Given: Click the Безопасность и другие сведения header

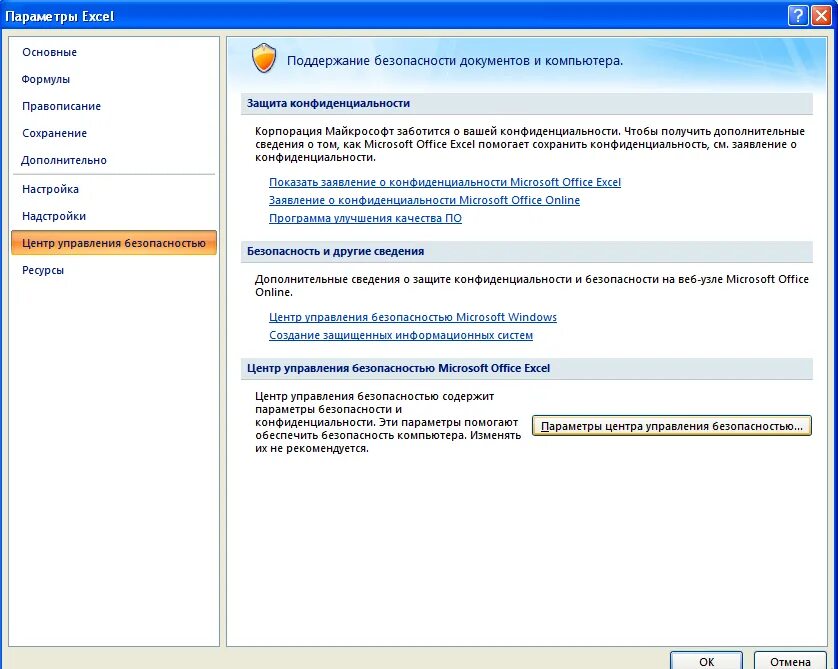Looking at the screenshot, I should point(526,252).
